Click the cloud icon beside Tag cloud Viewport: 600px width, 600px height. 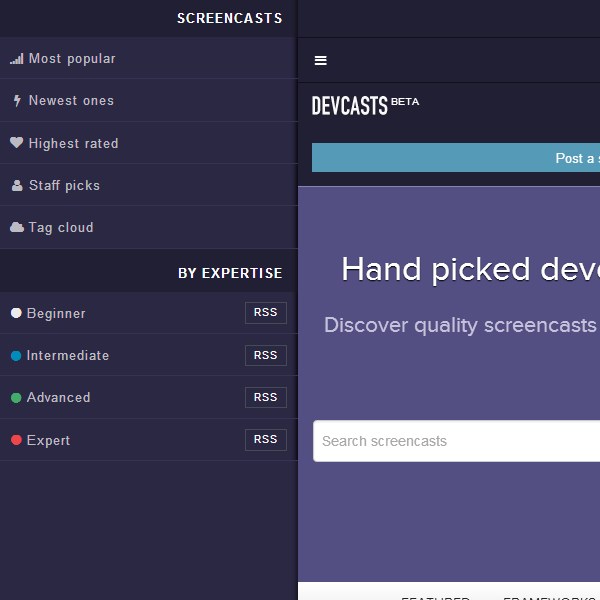(16, 228)
